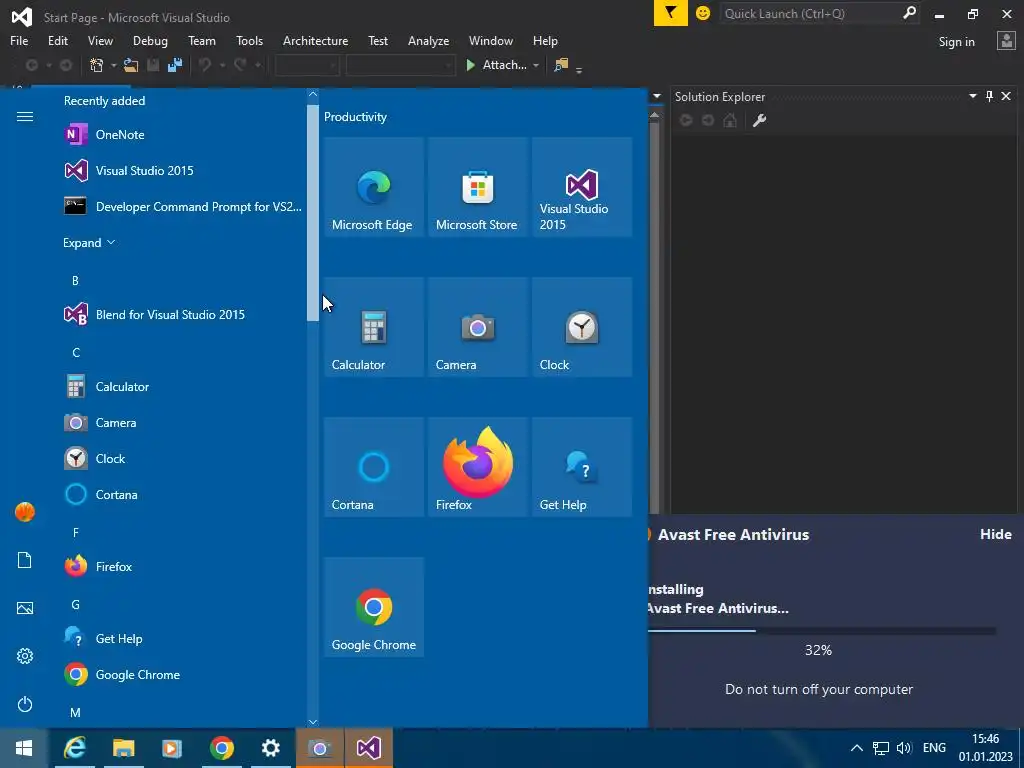Click Save All icon in Visual Studio toolbar
Screen dimensions: 1024x768
(x=175, y=65)
